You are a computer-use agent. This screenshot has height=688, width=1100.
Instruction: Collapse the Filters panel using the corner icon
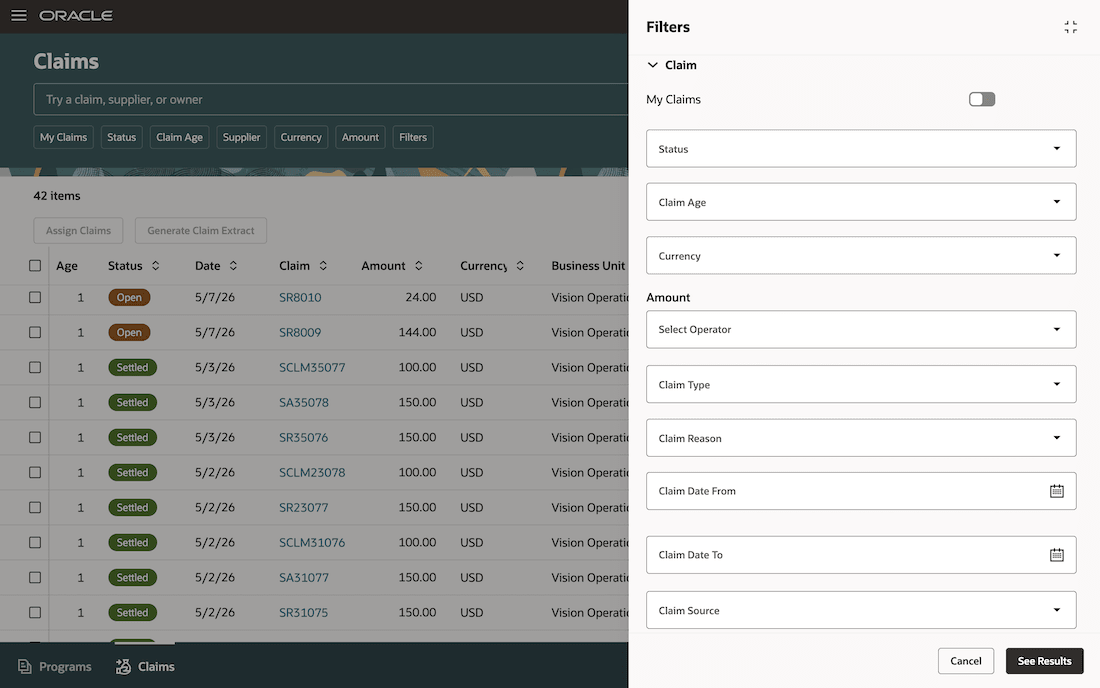pyautogui.click(x=1071, y=27)
